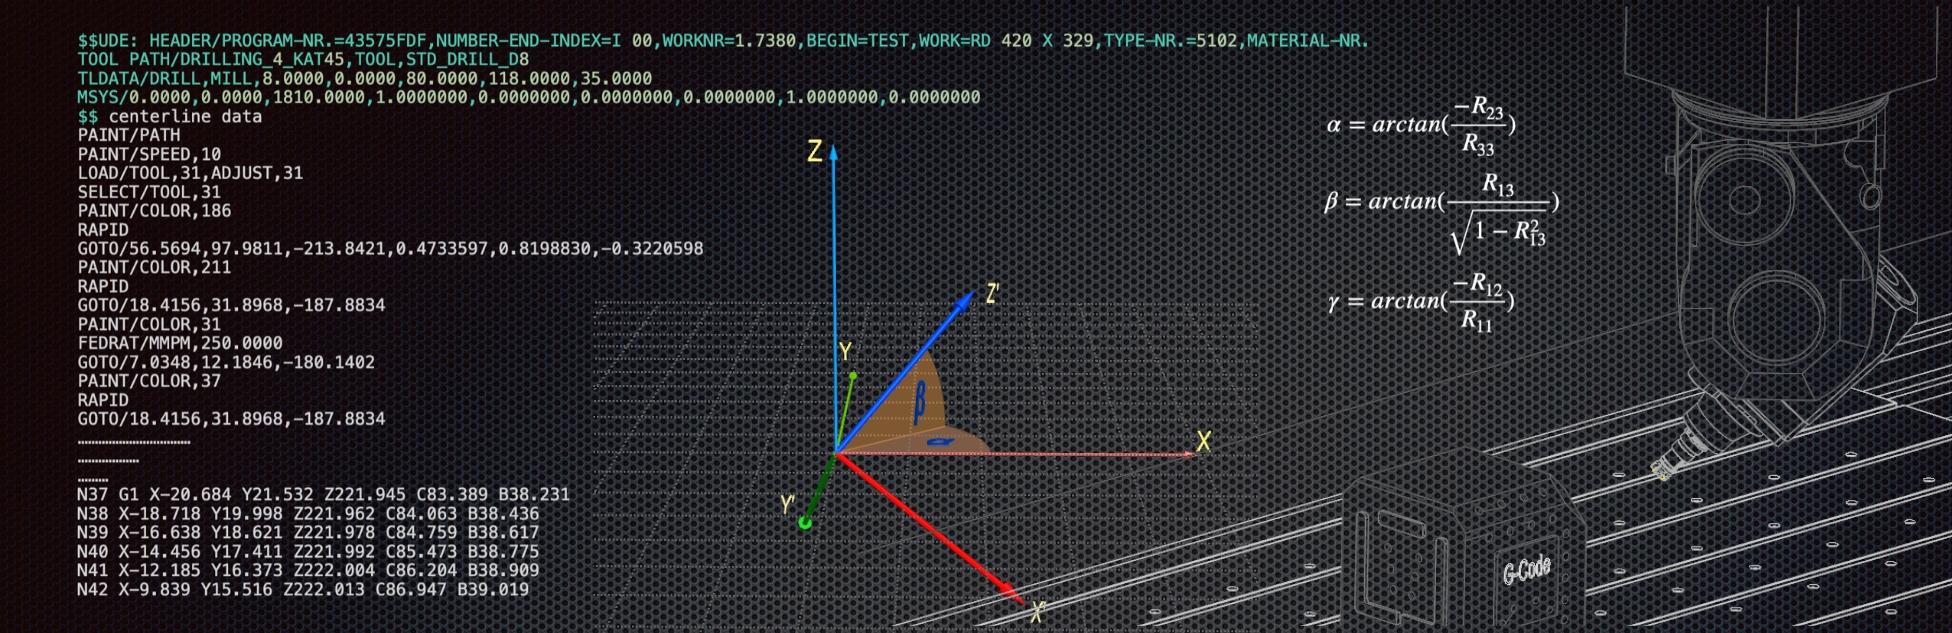The width and height of the screenshot is (1952, 633).
Task: Select the 'TOOL PATH/DRILLING_4_KAT45,TOOL,STD_DRILL_D8' line
Action: click(303, 60)
